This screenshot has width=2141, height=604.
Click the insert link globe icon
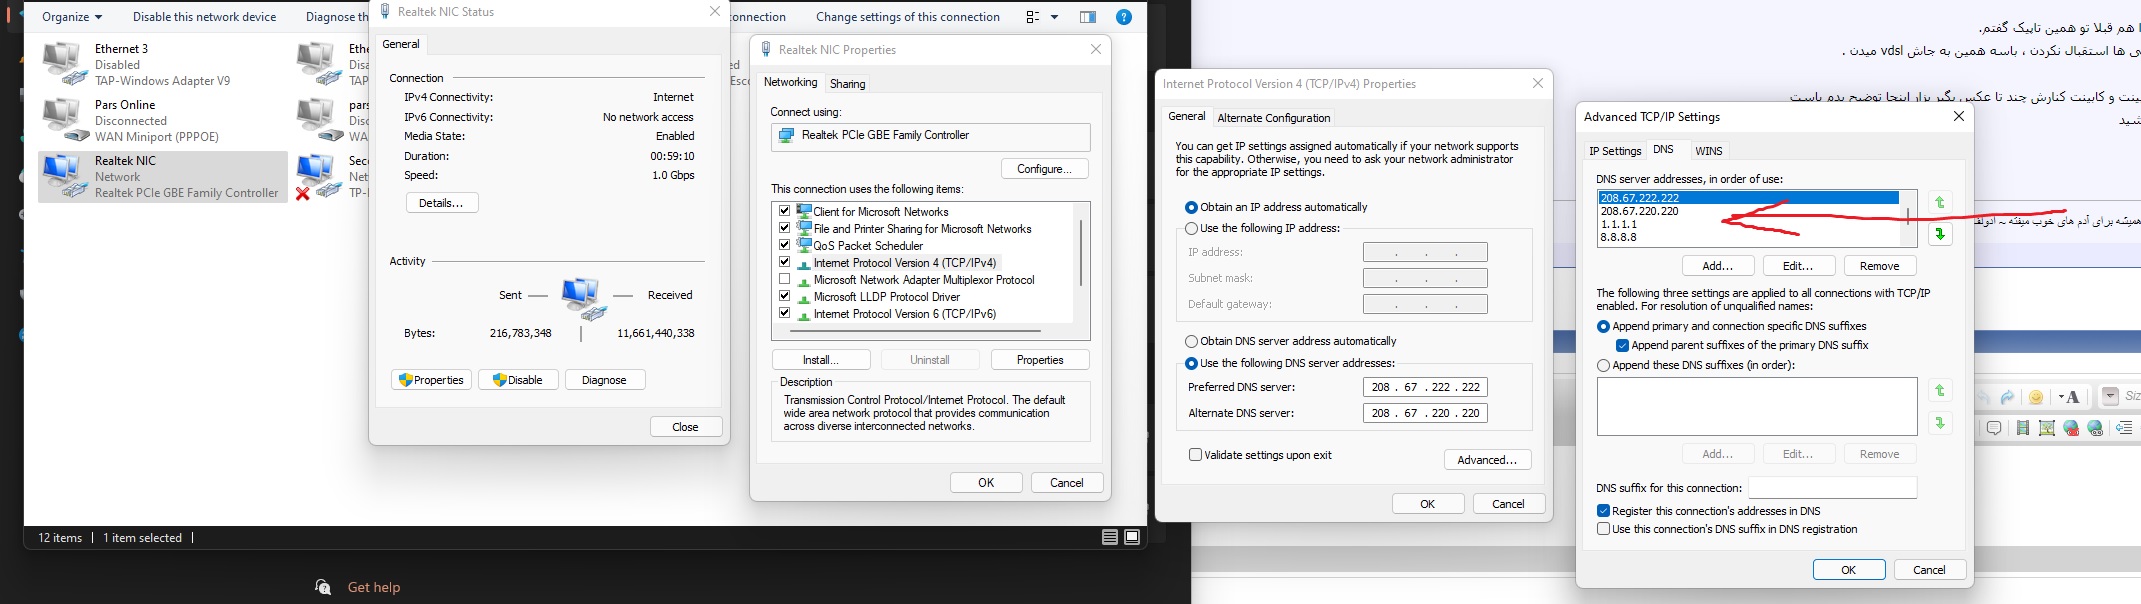(x=2095, y=428)
